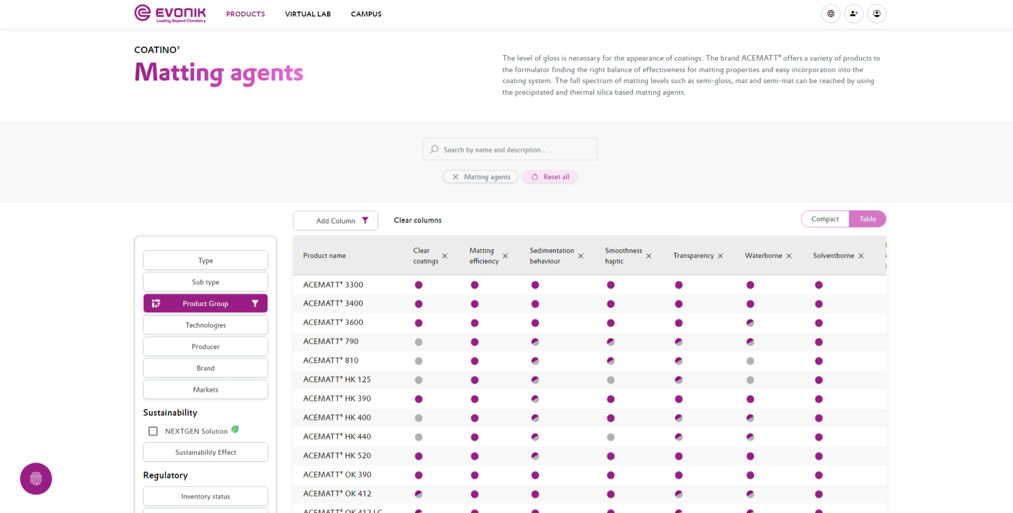The image size is (1013, 513).
Task: Click the filter funnel icon on Add Column
Action: (x=365, y=220)
